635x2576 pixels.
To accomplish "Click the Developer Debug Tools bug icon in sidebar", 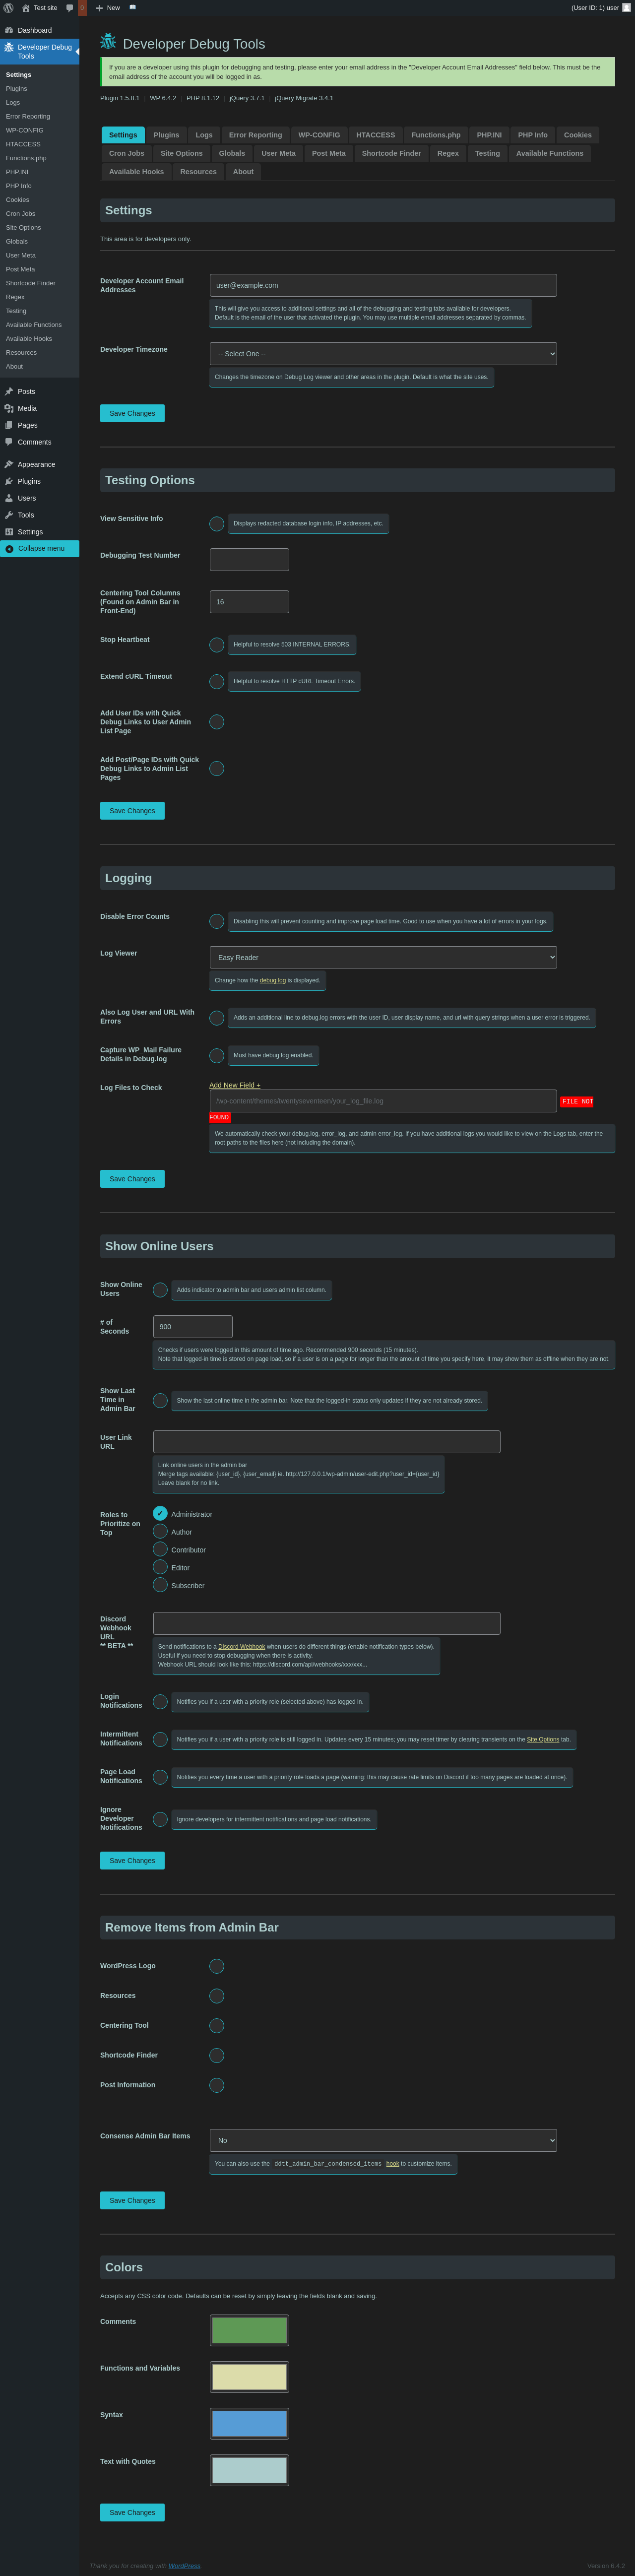I will [9, 47].
